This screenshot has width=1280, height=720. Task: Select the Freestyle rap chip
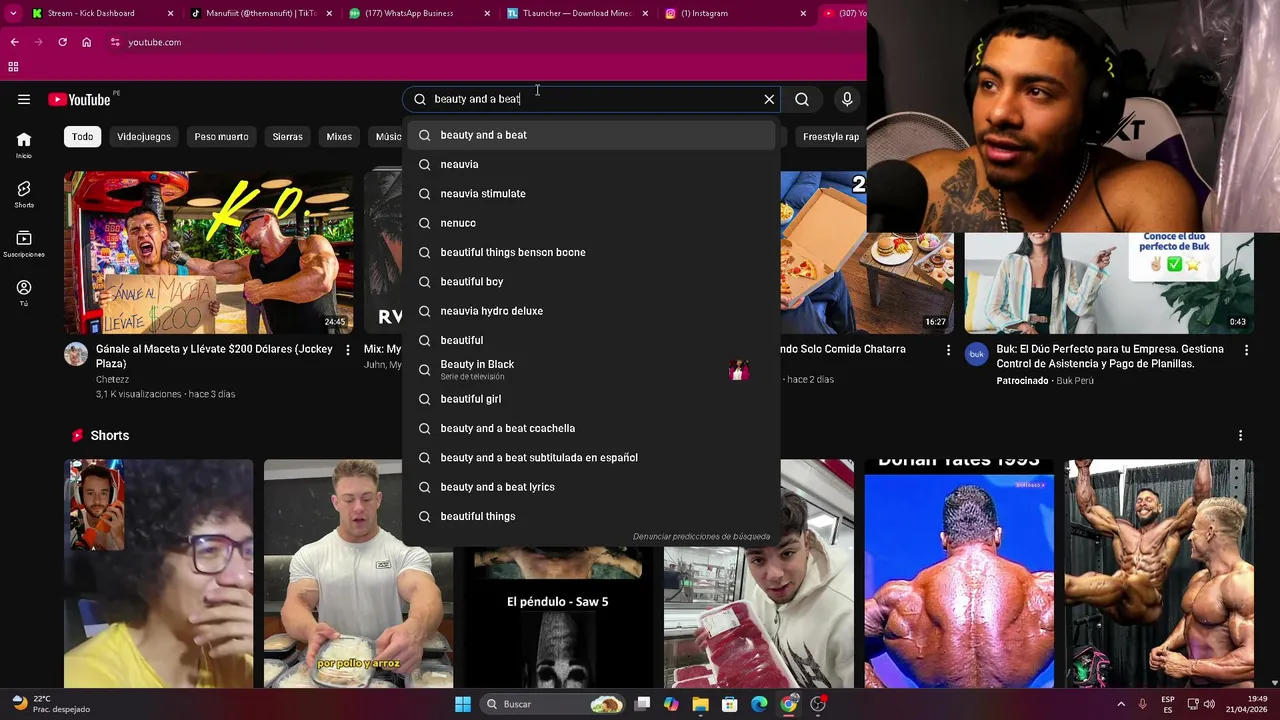pos(831,137)
